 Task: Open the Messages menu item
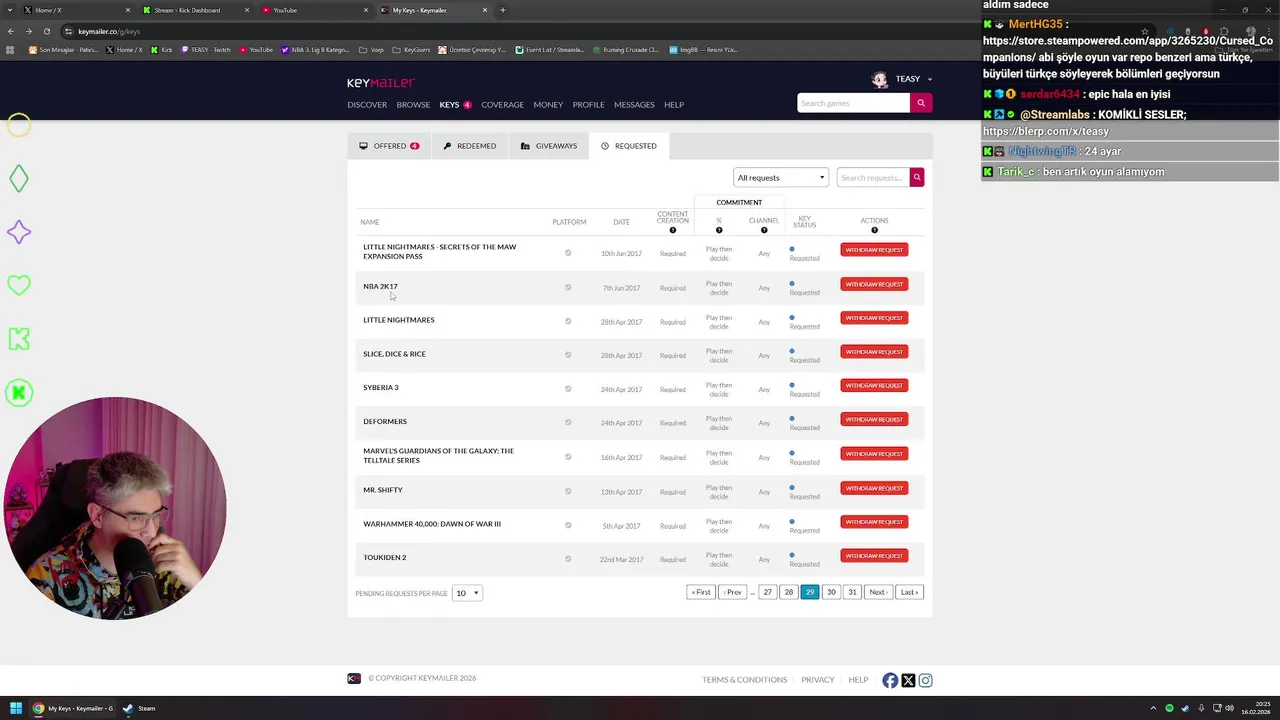click(x=634, y=105)
